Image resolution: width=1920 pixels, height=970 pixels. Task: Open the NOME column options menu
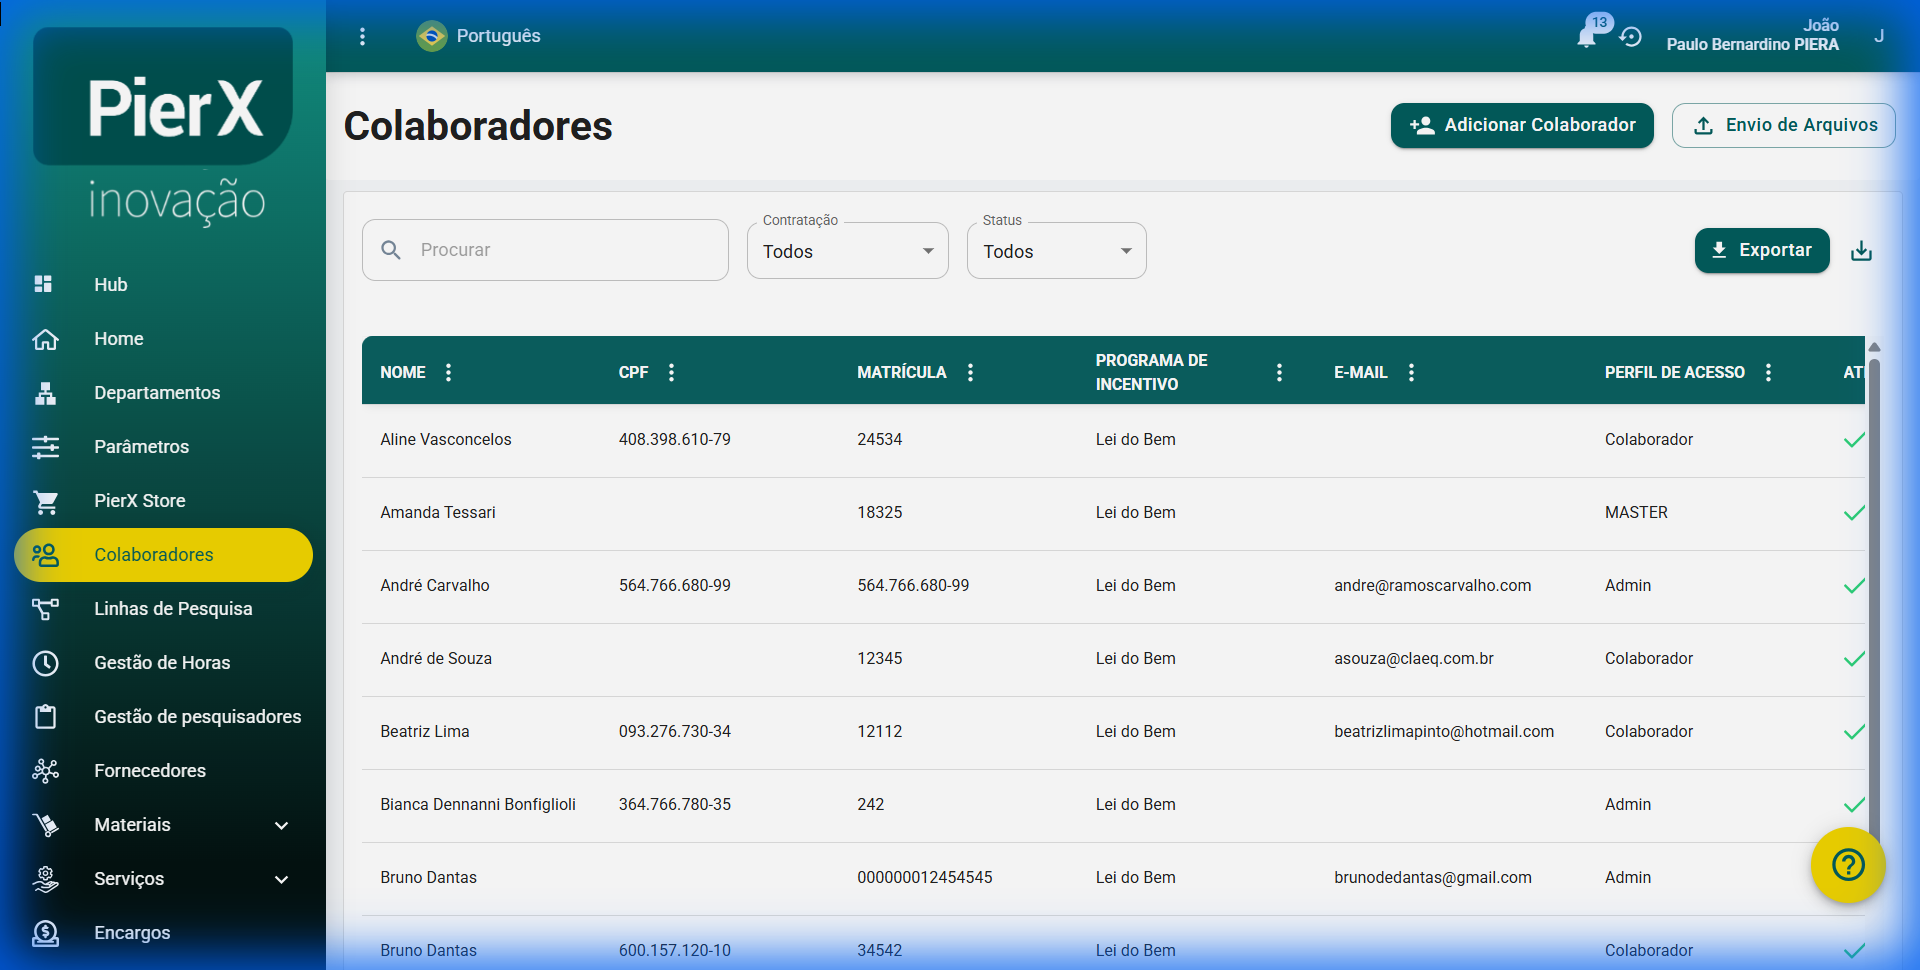click(x=448, y=371)
